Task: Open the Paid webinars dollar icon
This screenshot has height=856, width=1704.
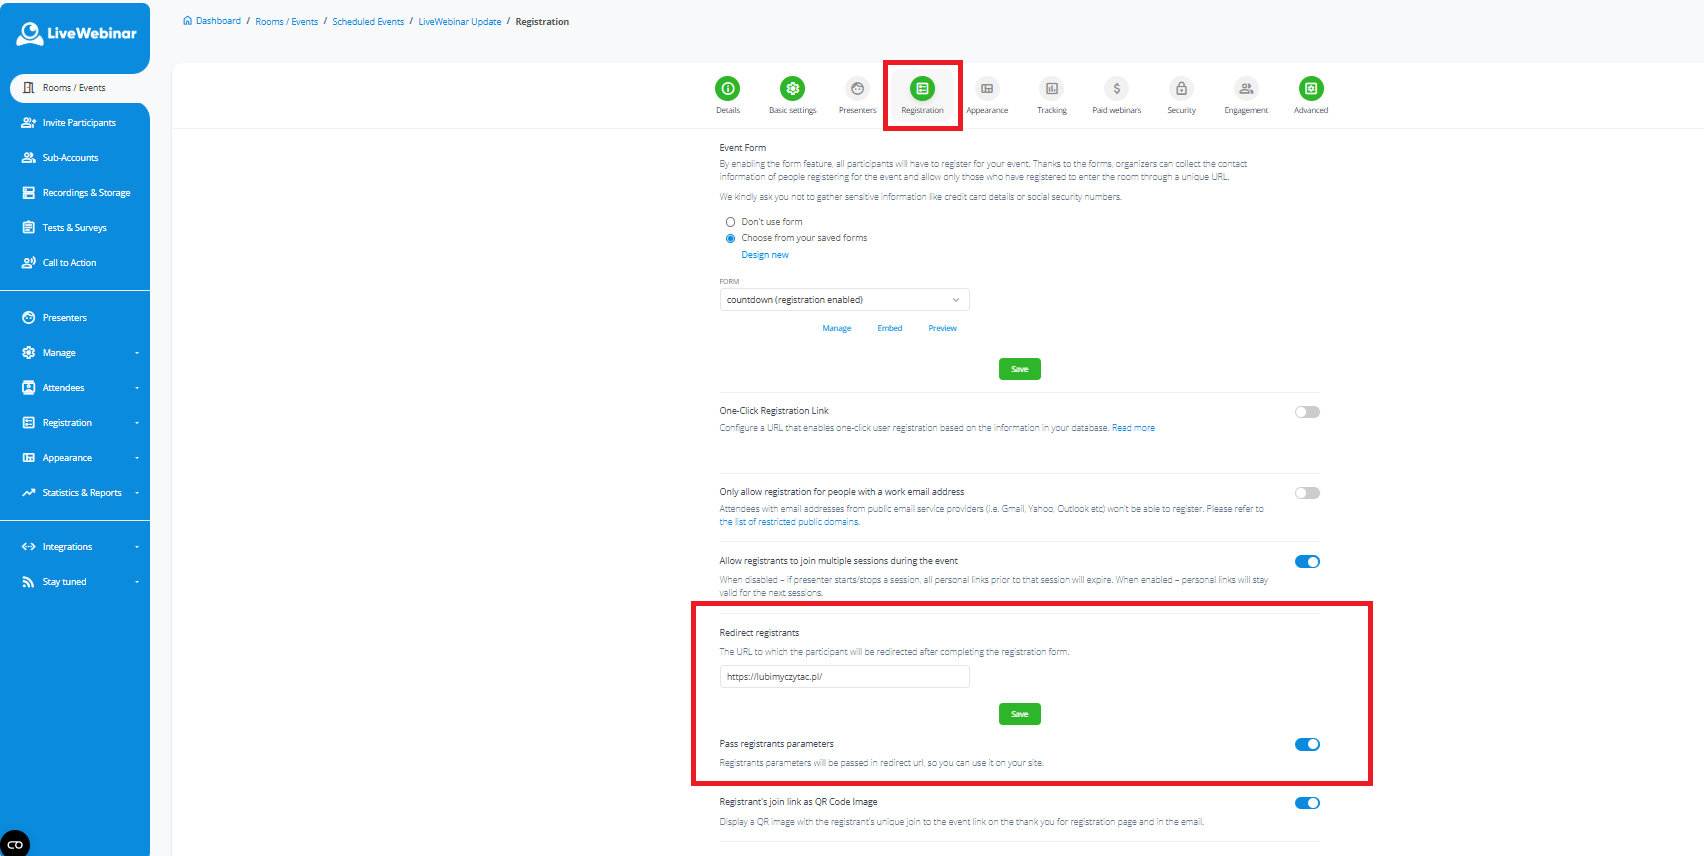Action: point(1116,89)
